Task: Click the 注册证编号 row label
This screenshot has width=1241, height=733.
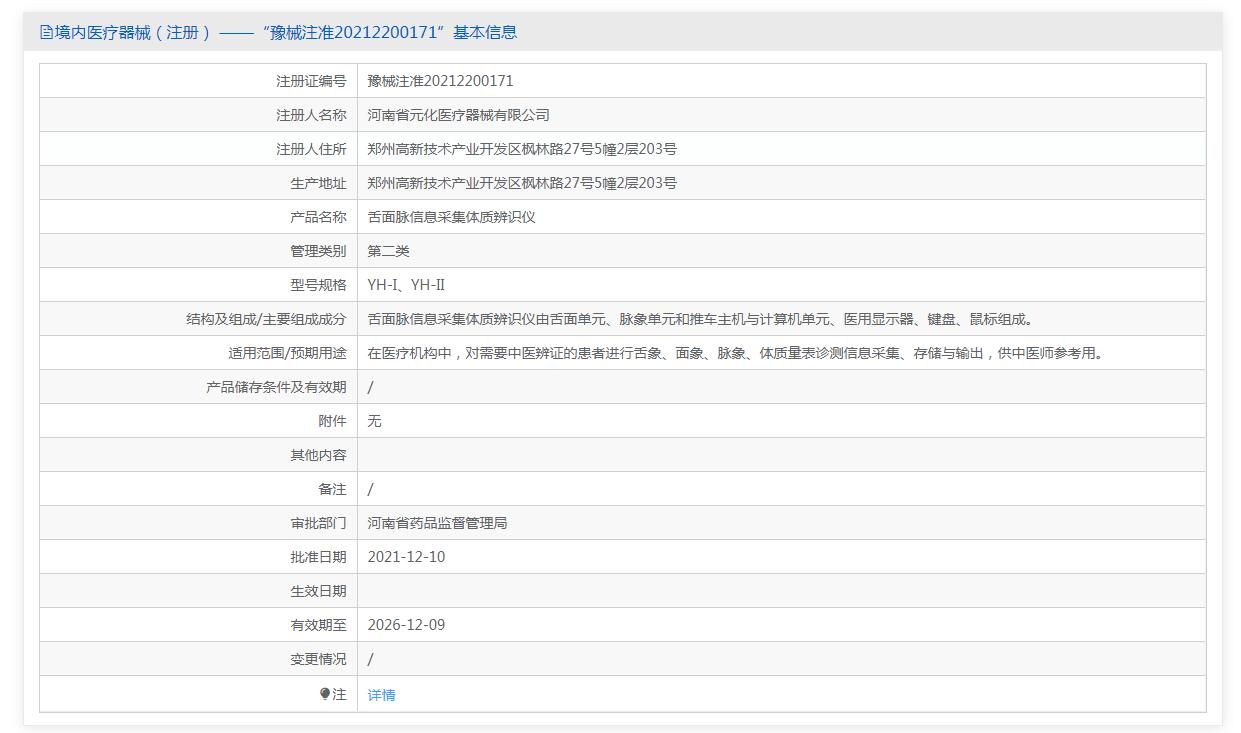Action: pyautogui.click(x=311, y=81)
